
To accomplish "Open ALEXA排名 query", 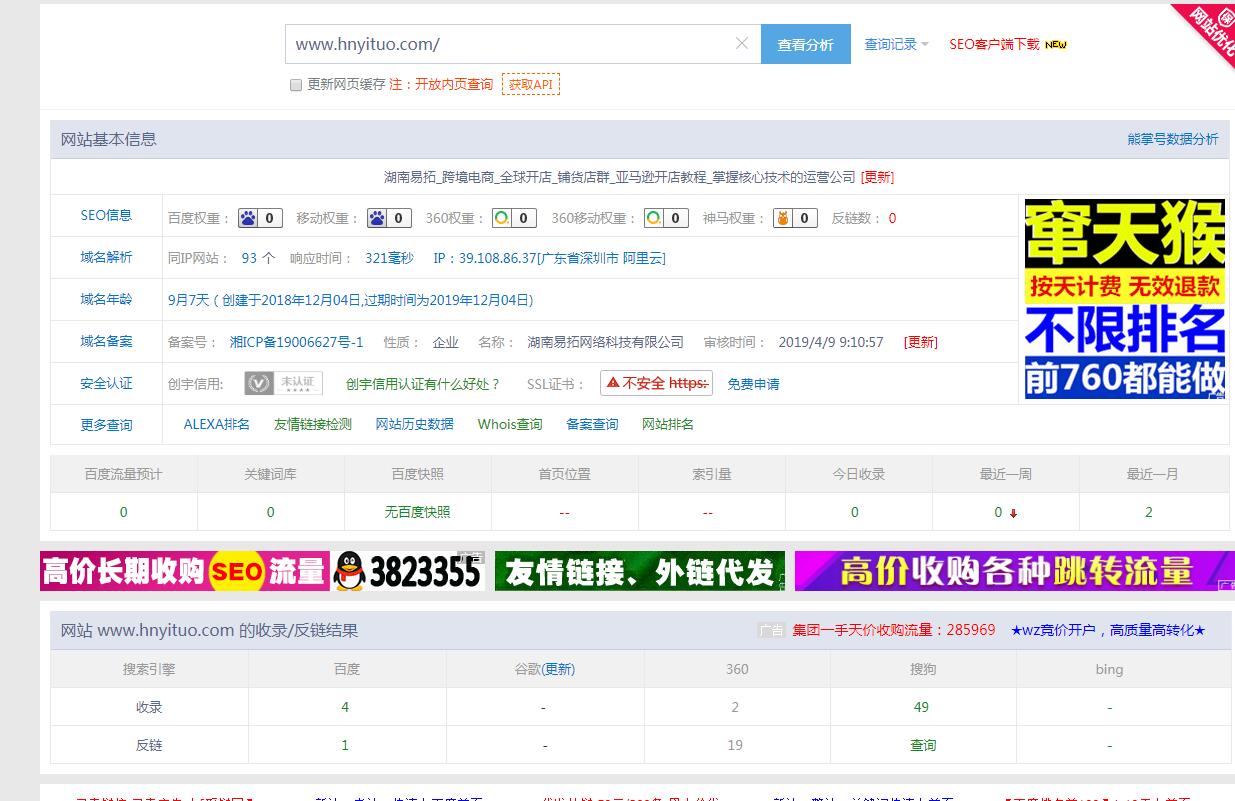I will pos(217,424).
